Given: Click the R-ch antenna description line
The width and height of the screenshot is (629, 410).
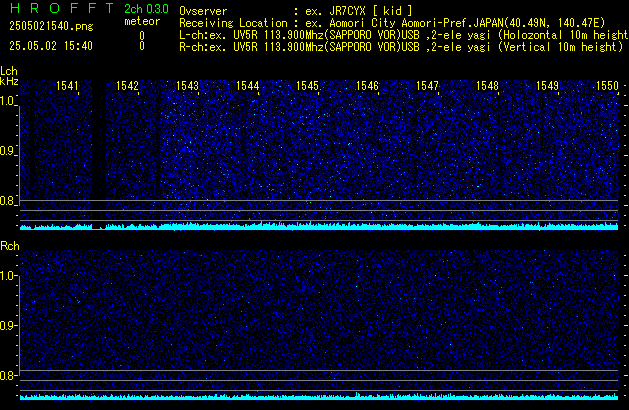Looking at the screenshot, I should 401,47.
